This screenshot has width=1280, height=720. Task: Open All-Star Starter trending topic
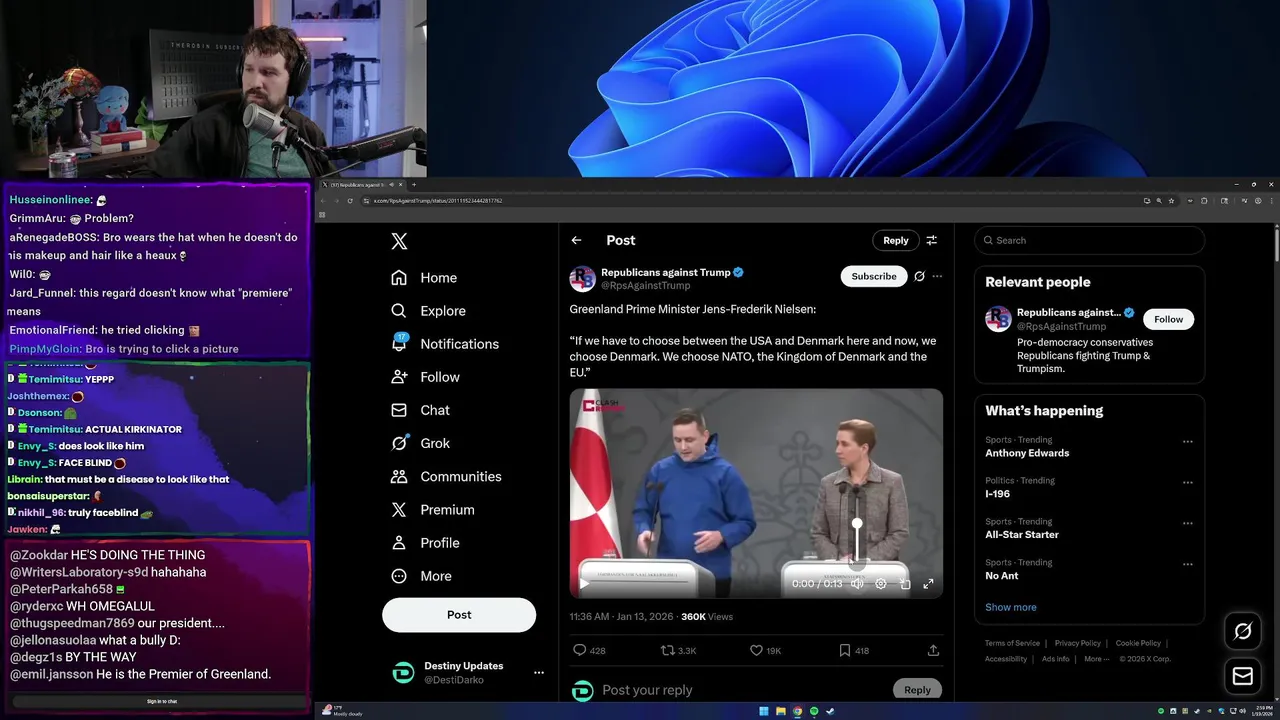pos(1022,535)
